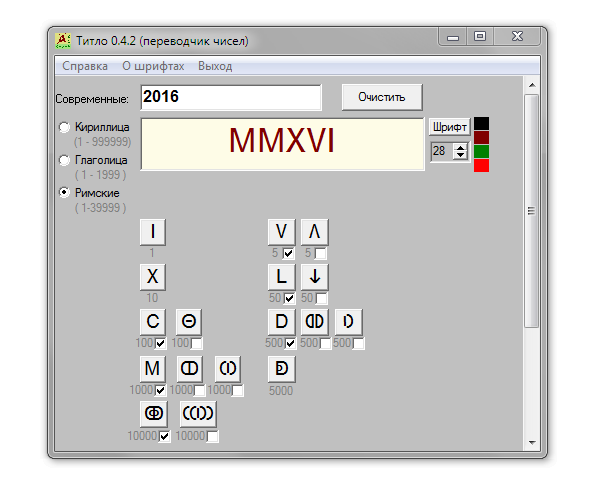Click the MMXVI result display box
Viewport: 600px width, 486px height.
[x=282, y=144]
